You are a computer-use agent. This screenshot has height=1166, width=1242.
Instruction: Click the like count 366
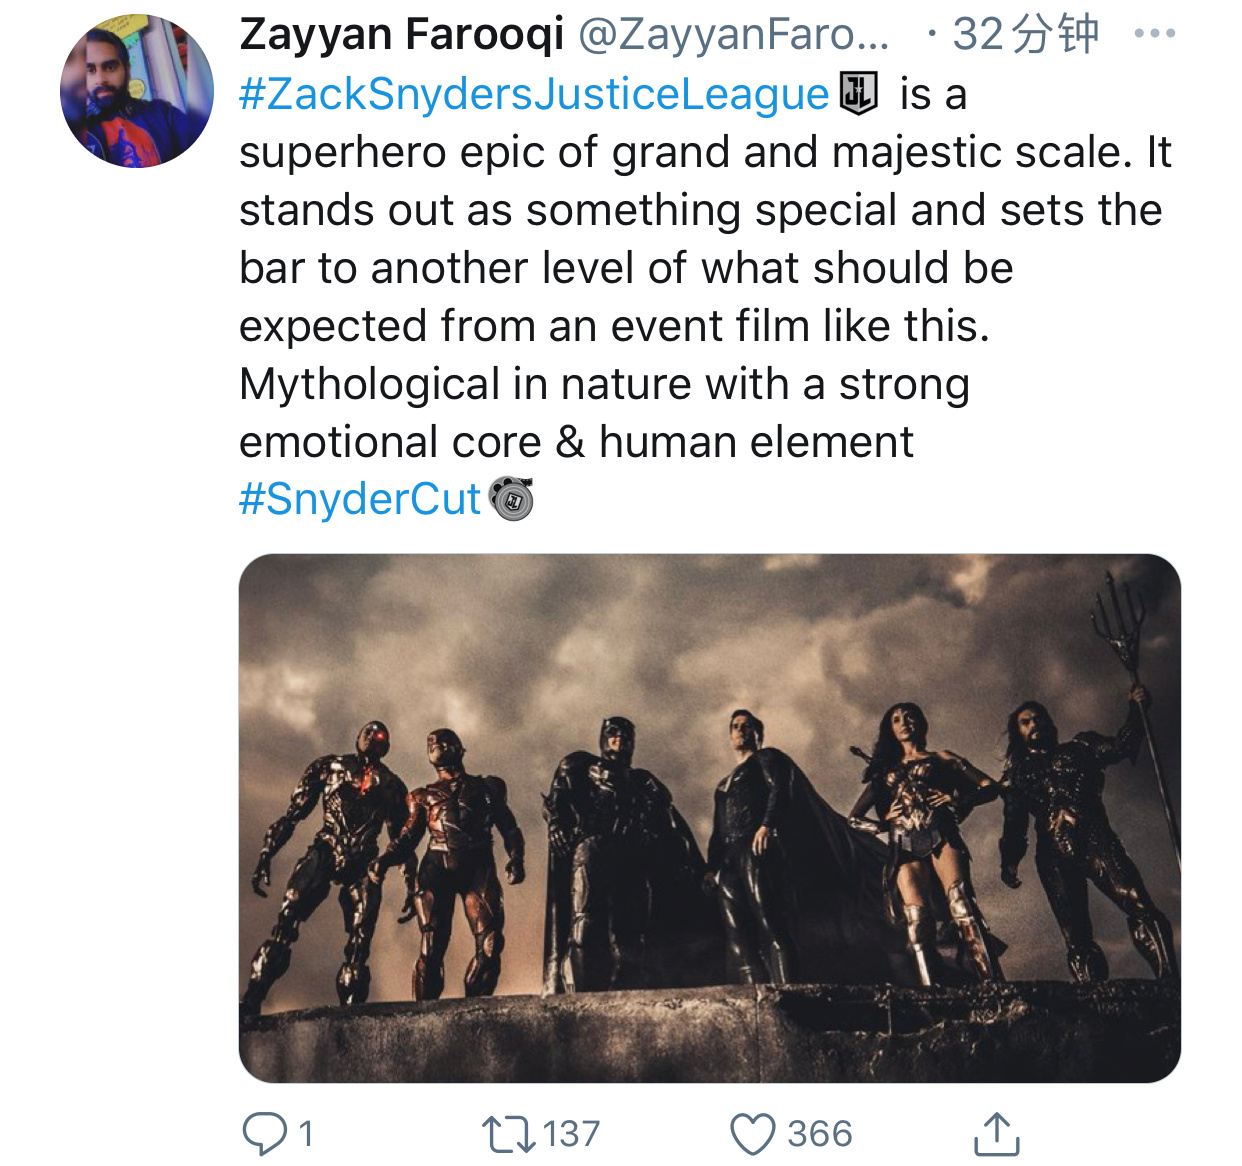pyautogui.click(x=819, y=1134)
